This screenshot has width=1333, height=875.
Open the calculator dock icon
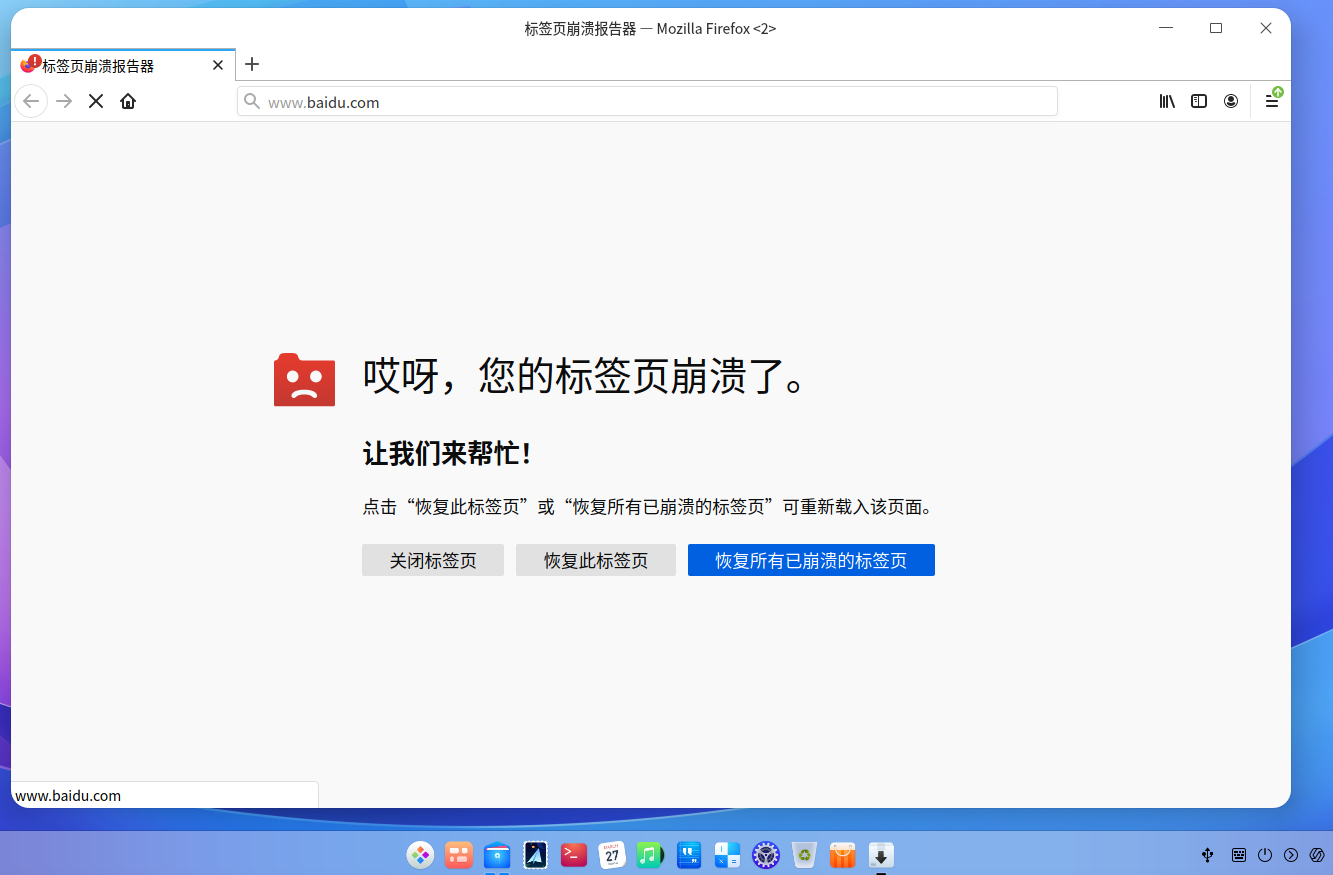pos(727,855)
